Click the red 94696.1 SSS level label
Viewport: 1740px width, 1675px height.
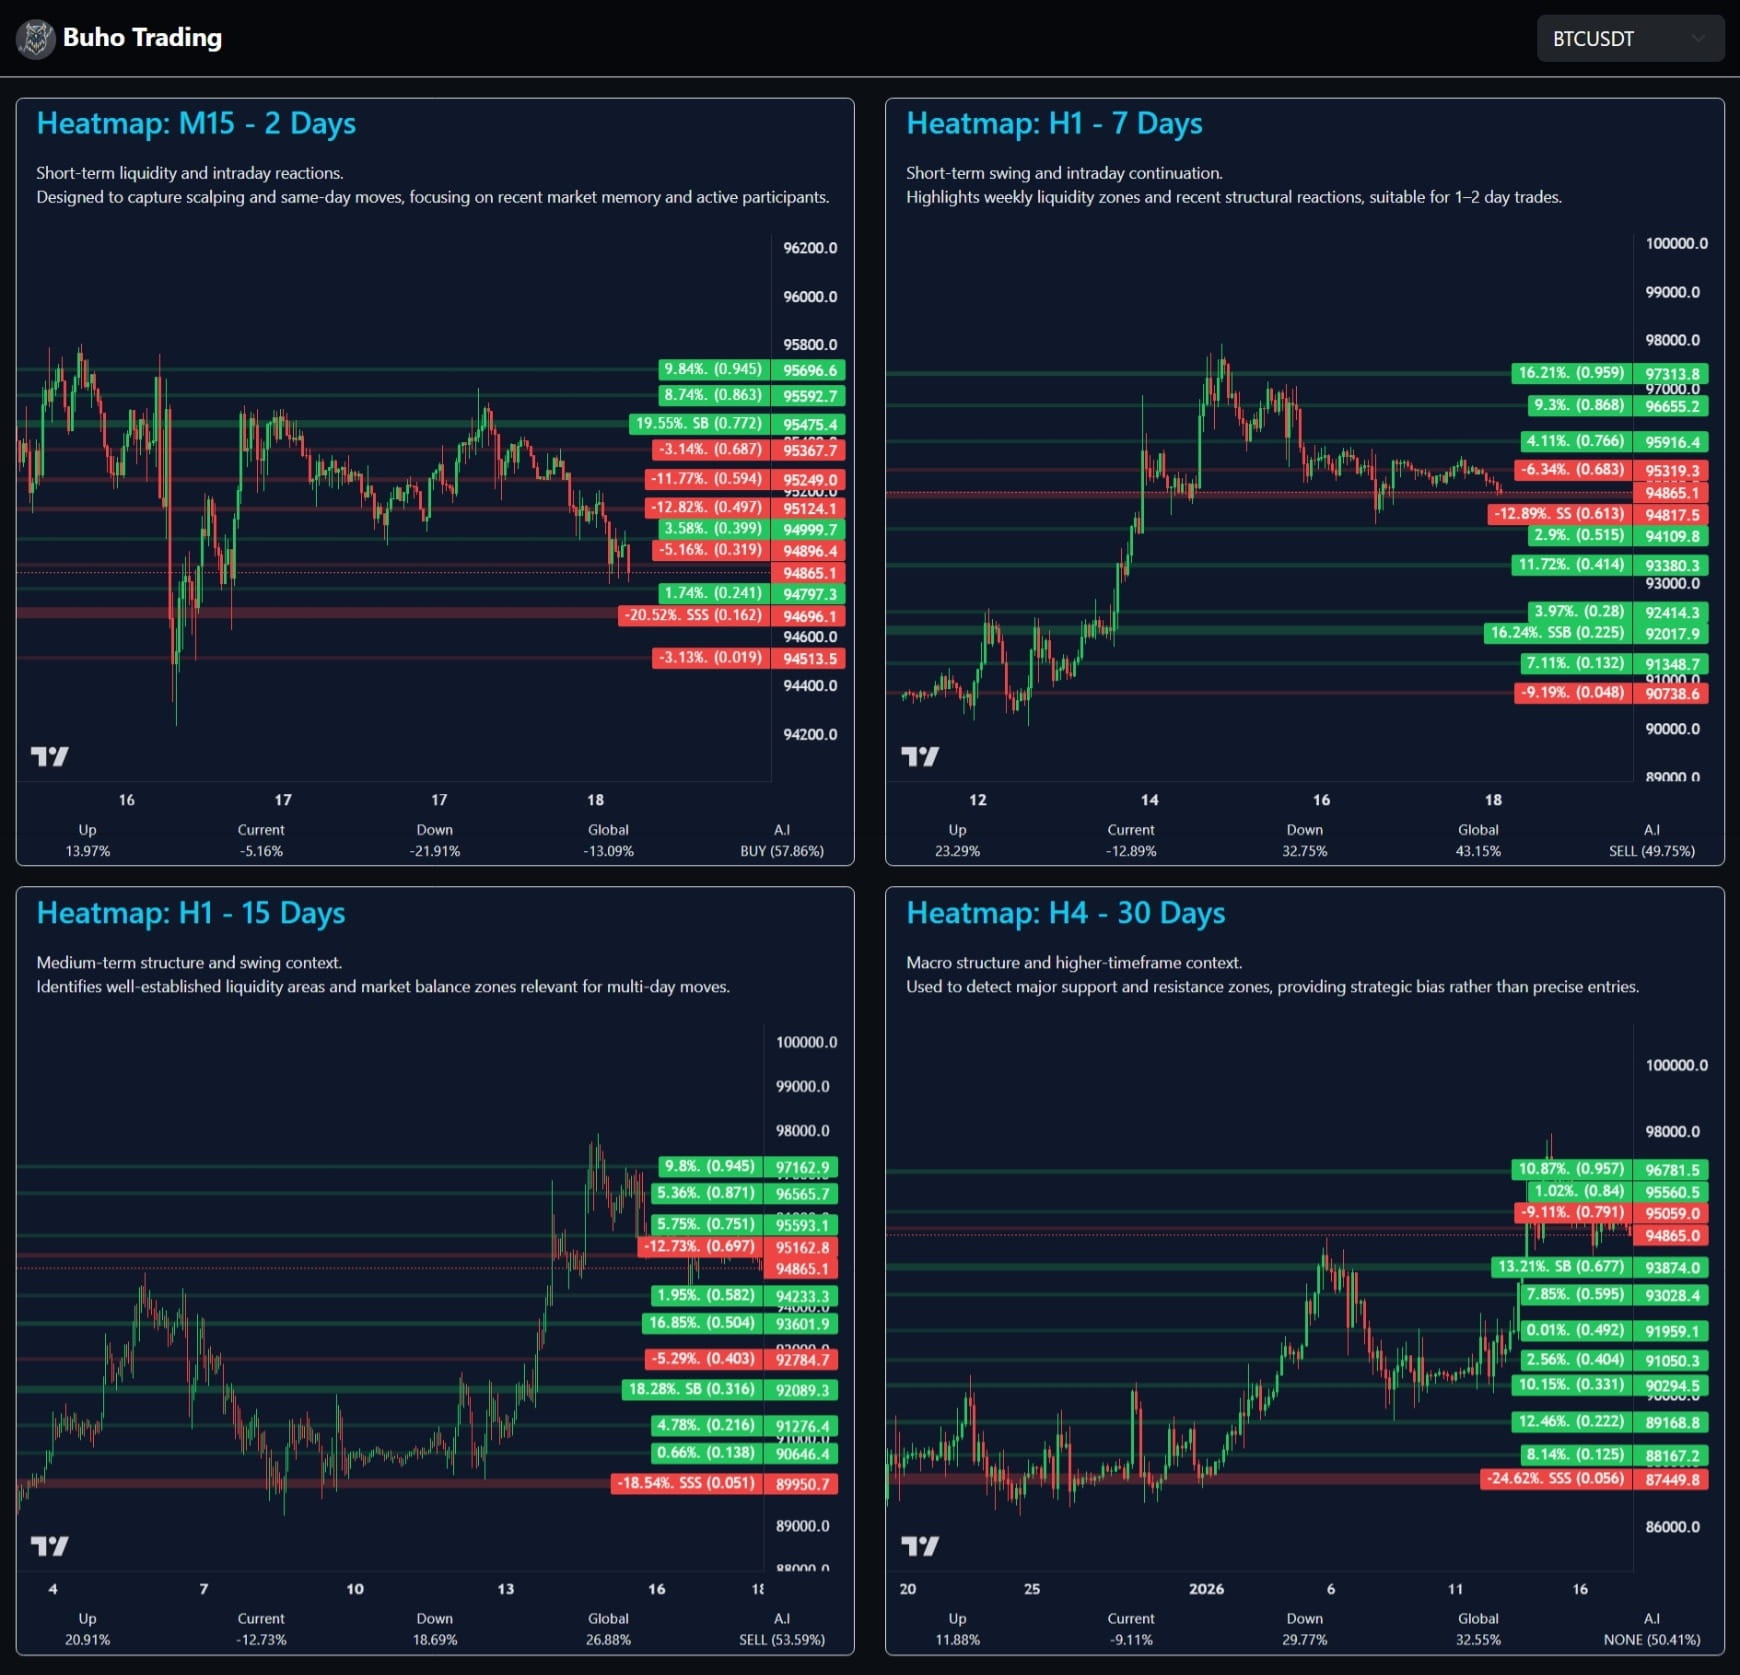click(x=809, y=616)
